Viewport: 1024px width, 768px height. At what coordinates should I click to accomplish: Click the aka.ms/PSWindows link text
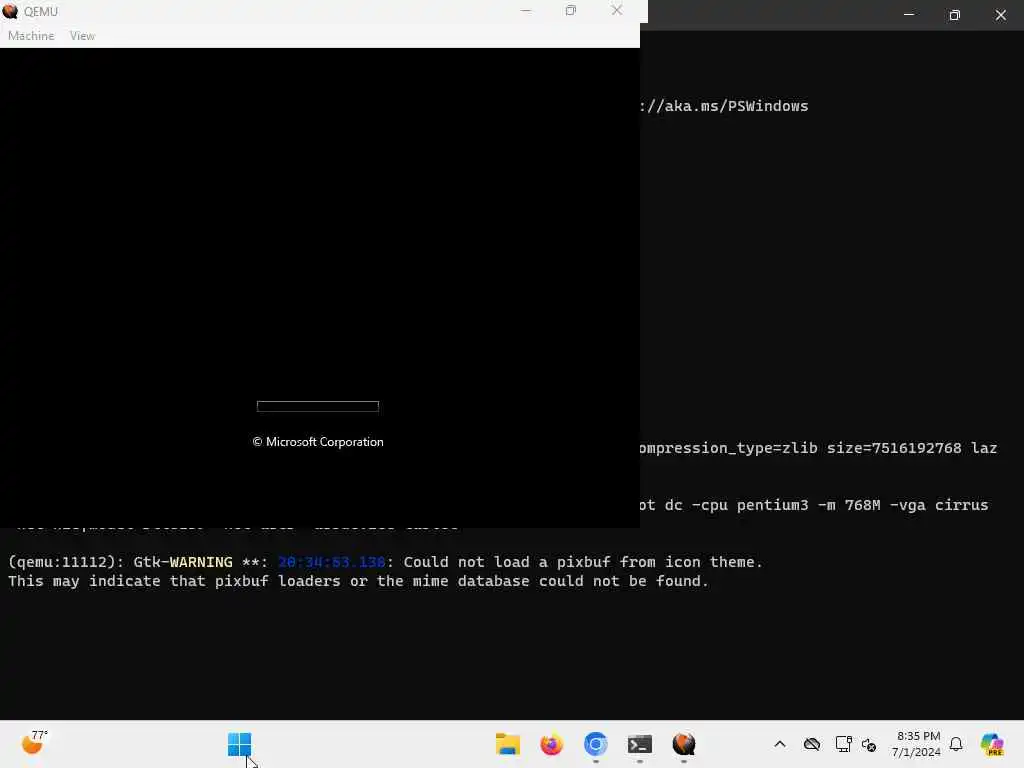pyautogui.click(x=724, y=106)
